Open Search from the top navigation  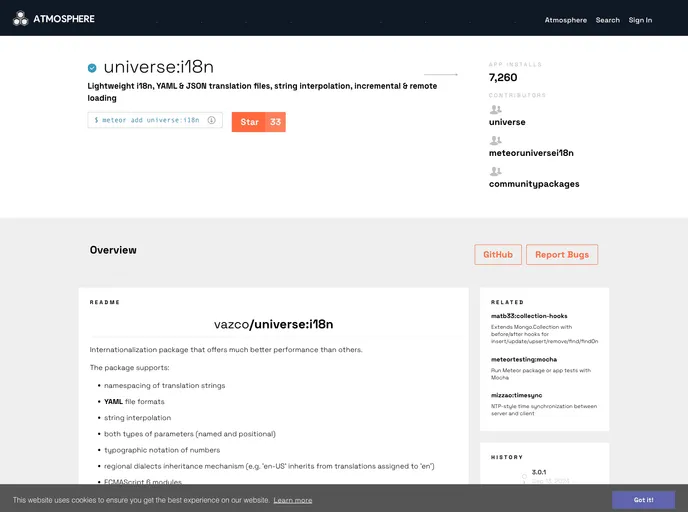point(608,20)
